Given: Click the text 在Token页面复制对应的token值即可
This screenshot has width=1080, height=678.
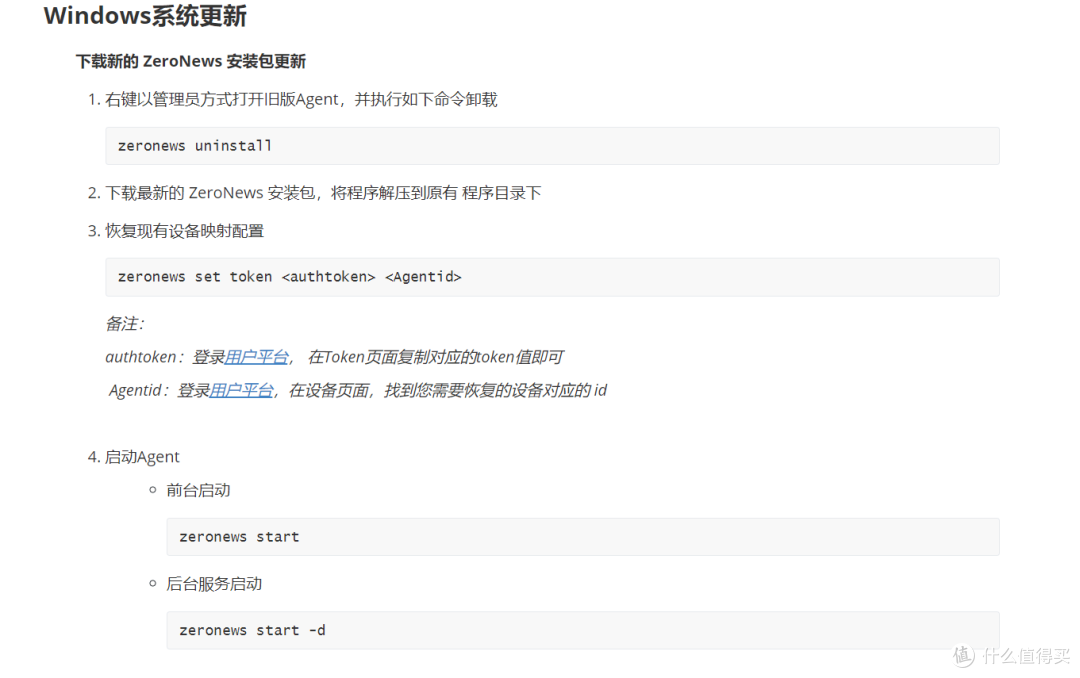Looking at the screenshot, I should click(435, 357).
